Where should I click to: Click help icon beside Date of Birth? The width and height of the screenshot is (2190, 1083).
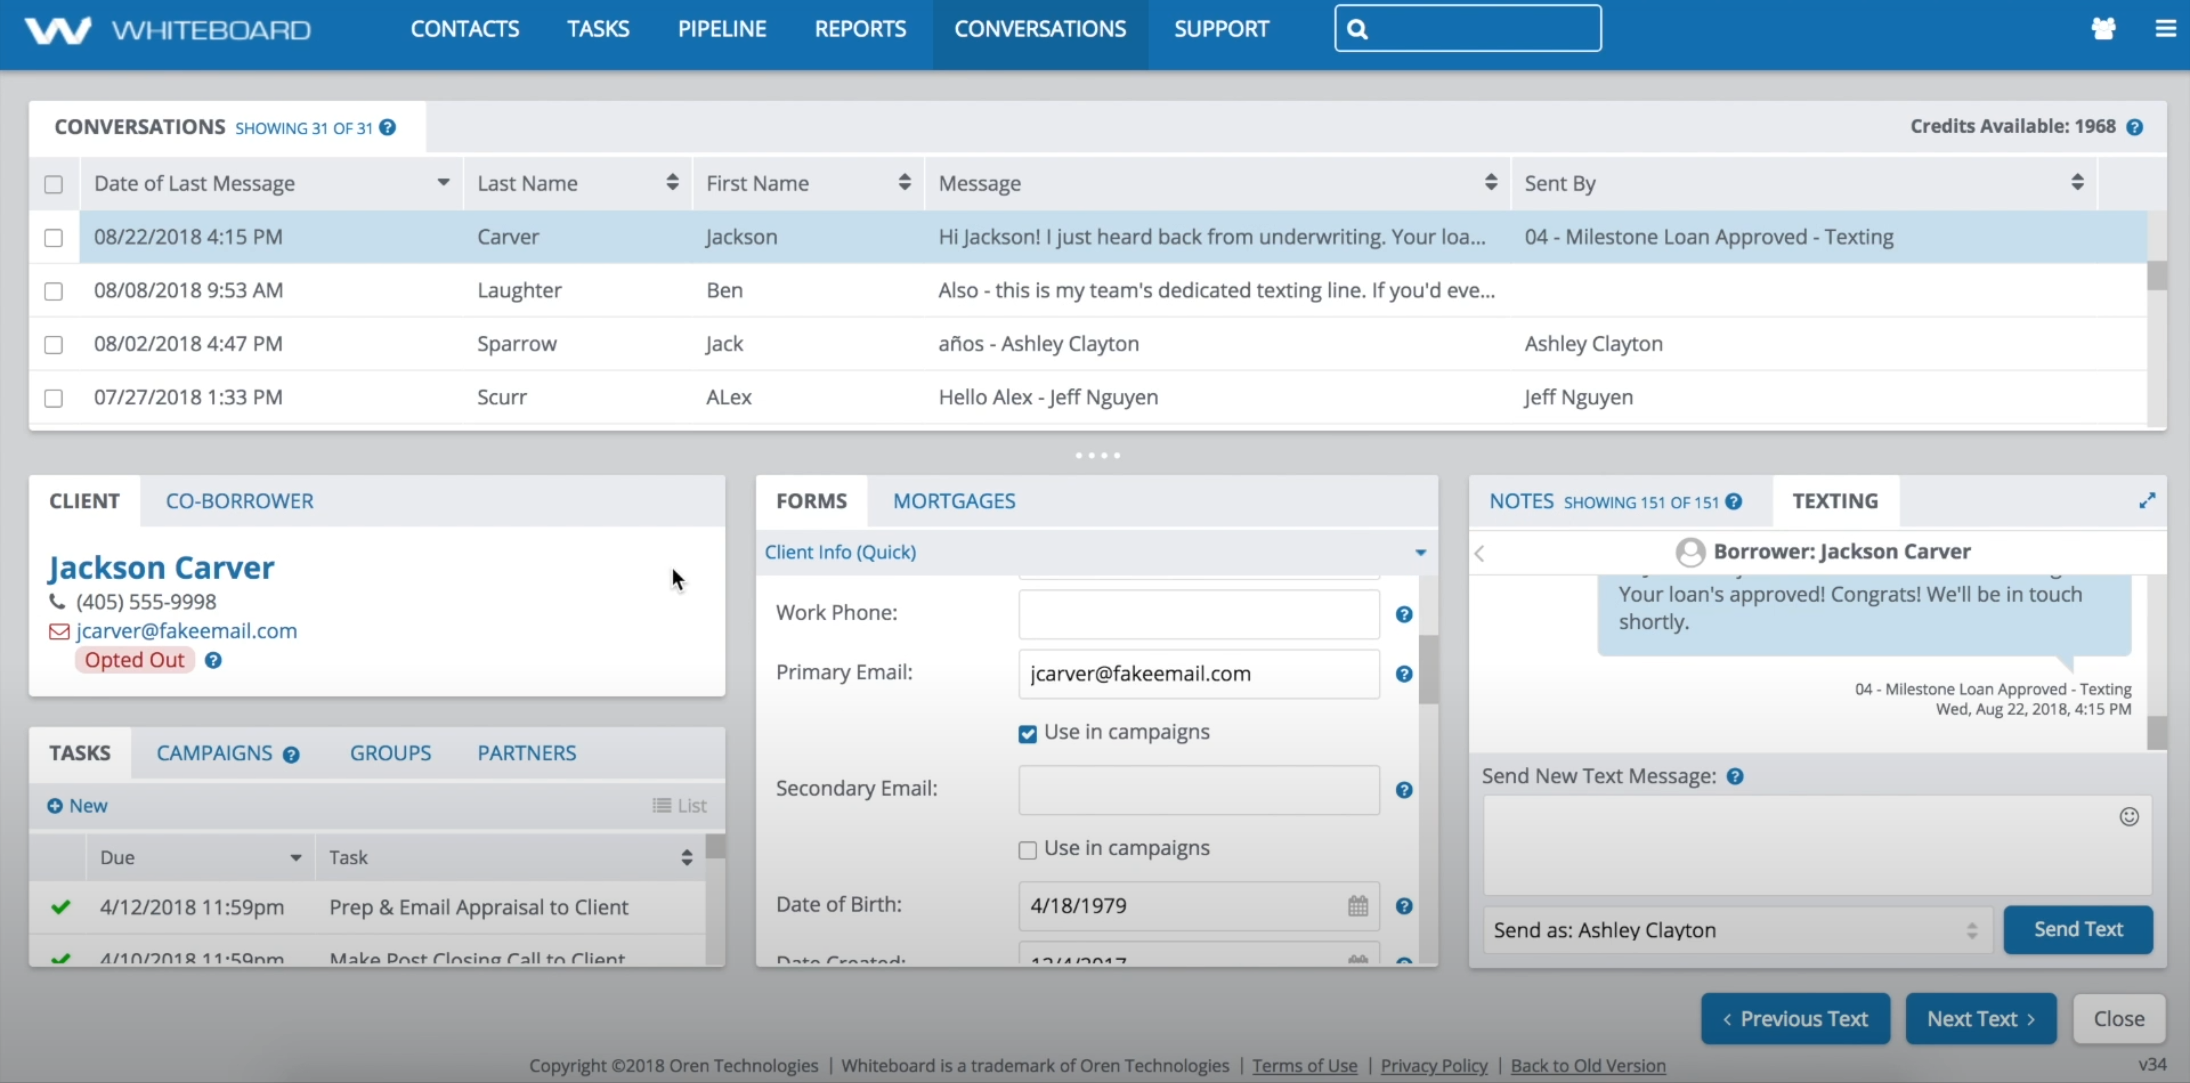point(1404,906)
